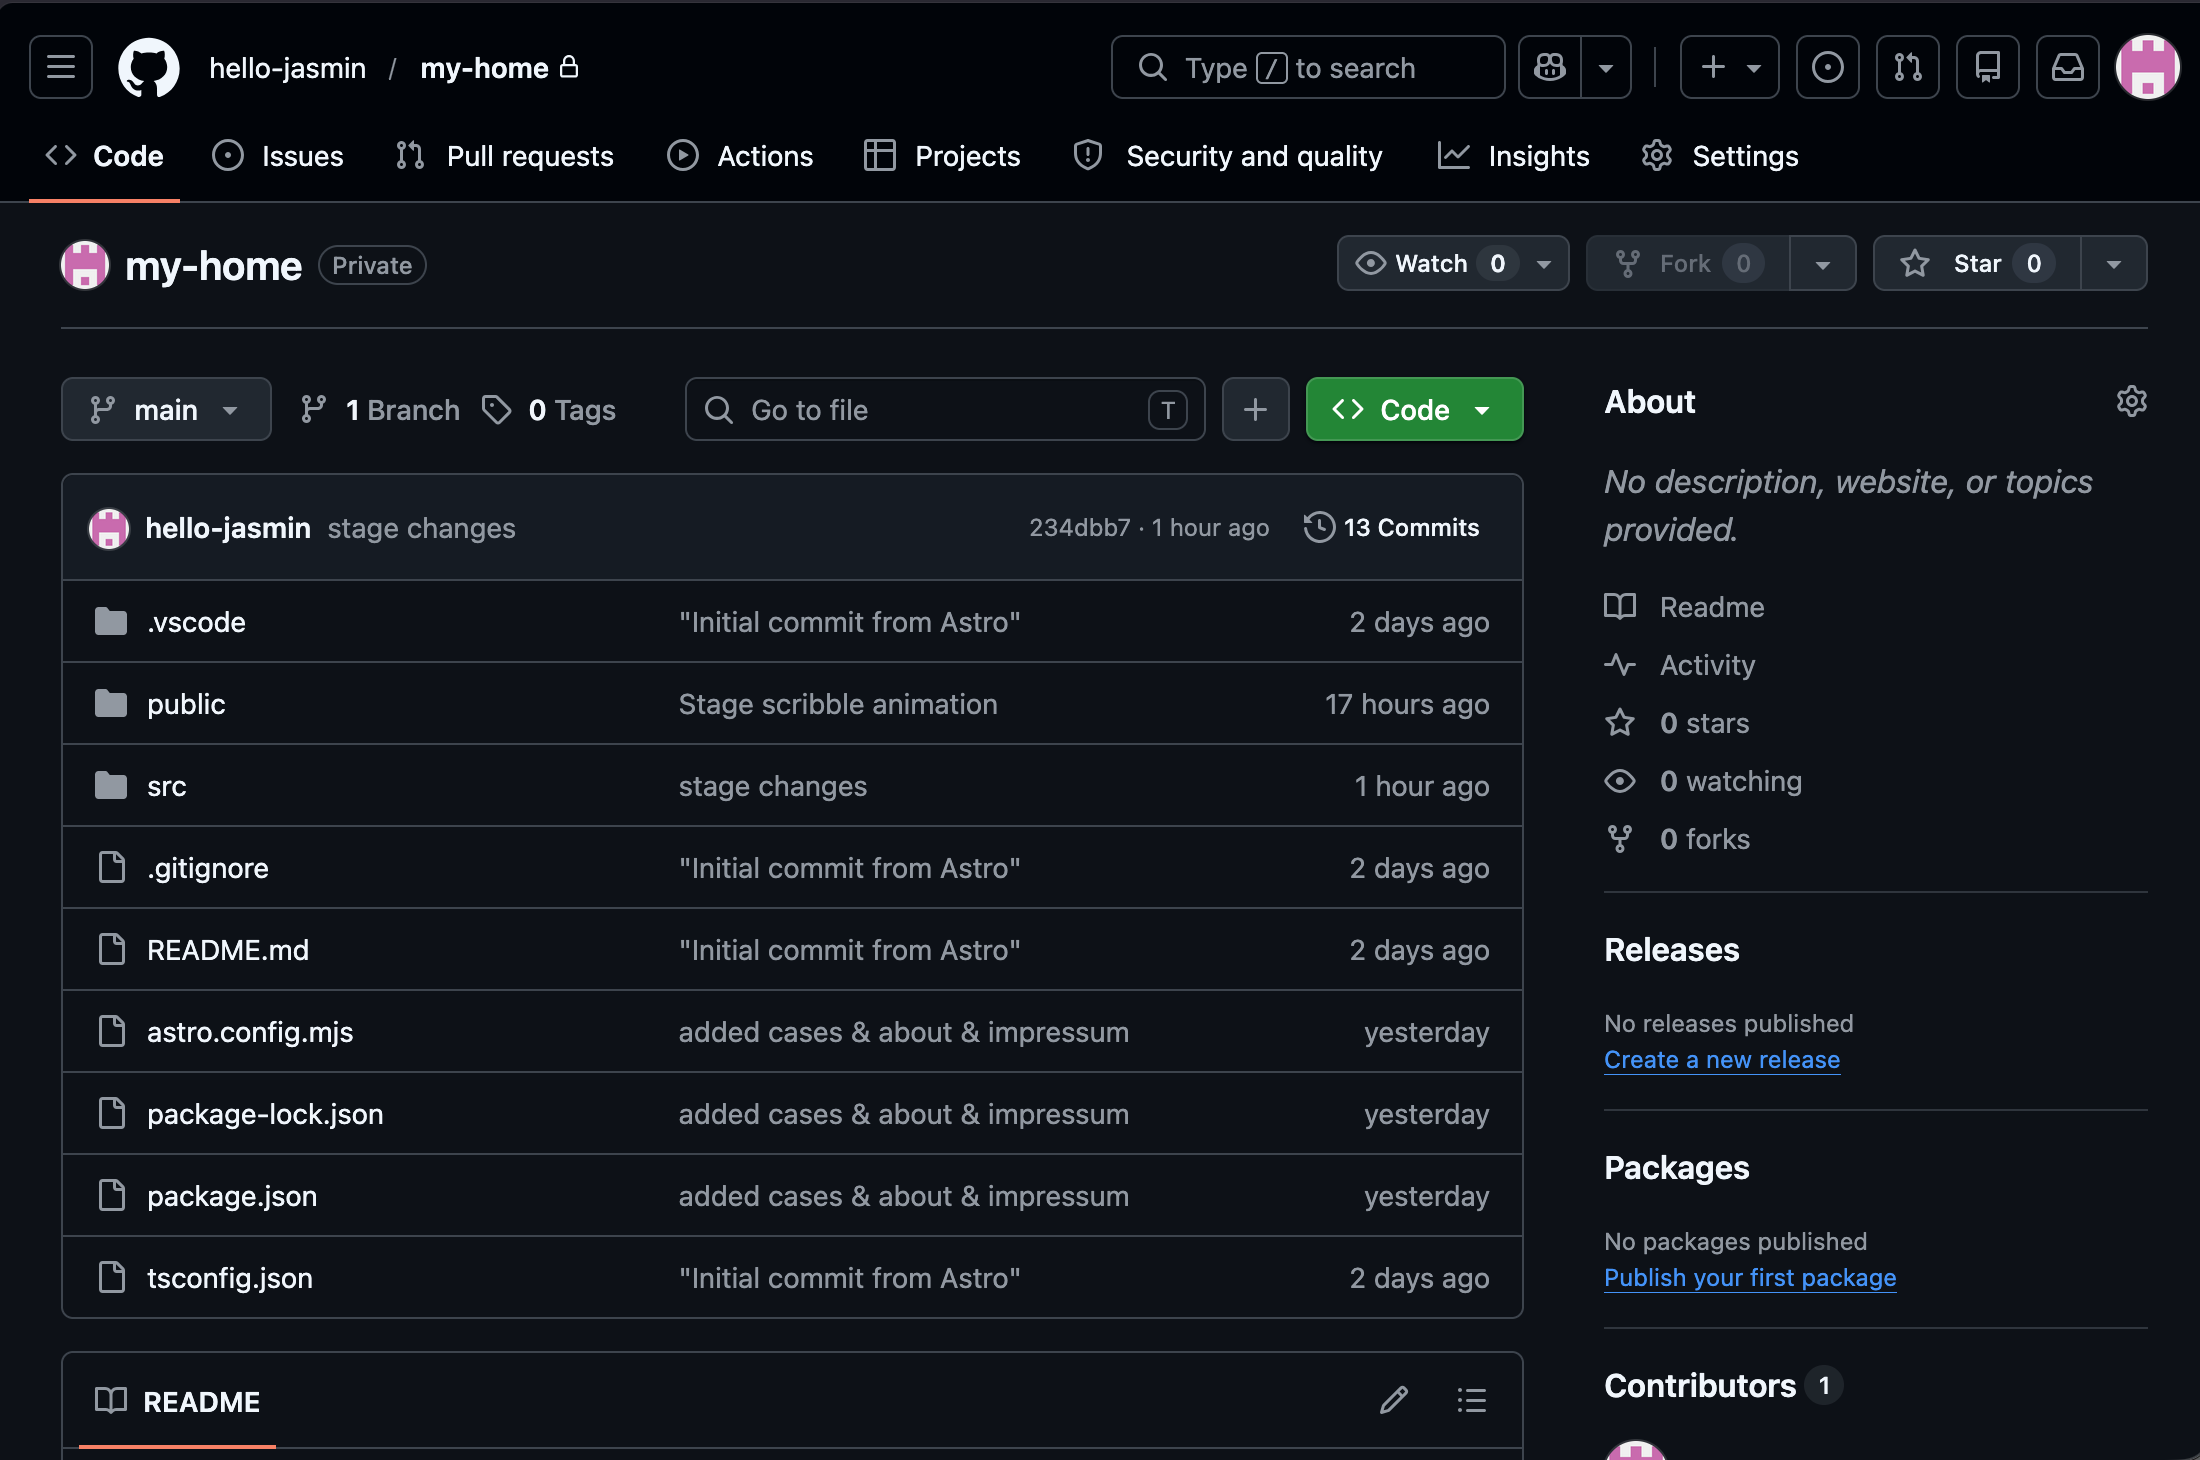Open the global navigation hamburger menu

point(61,67)
